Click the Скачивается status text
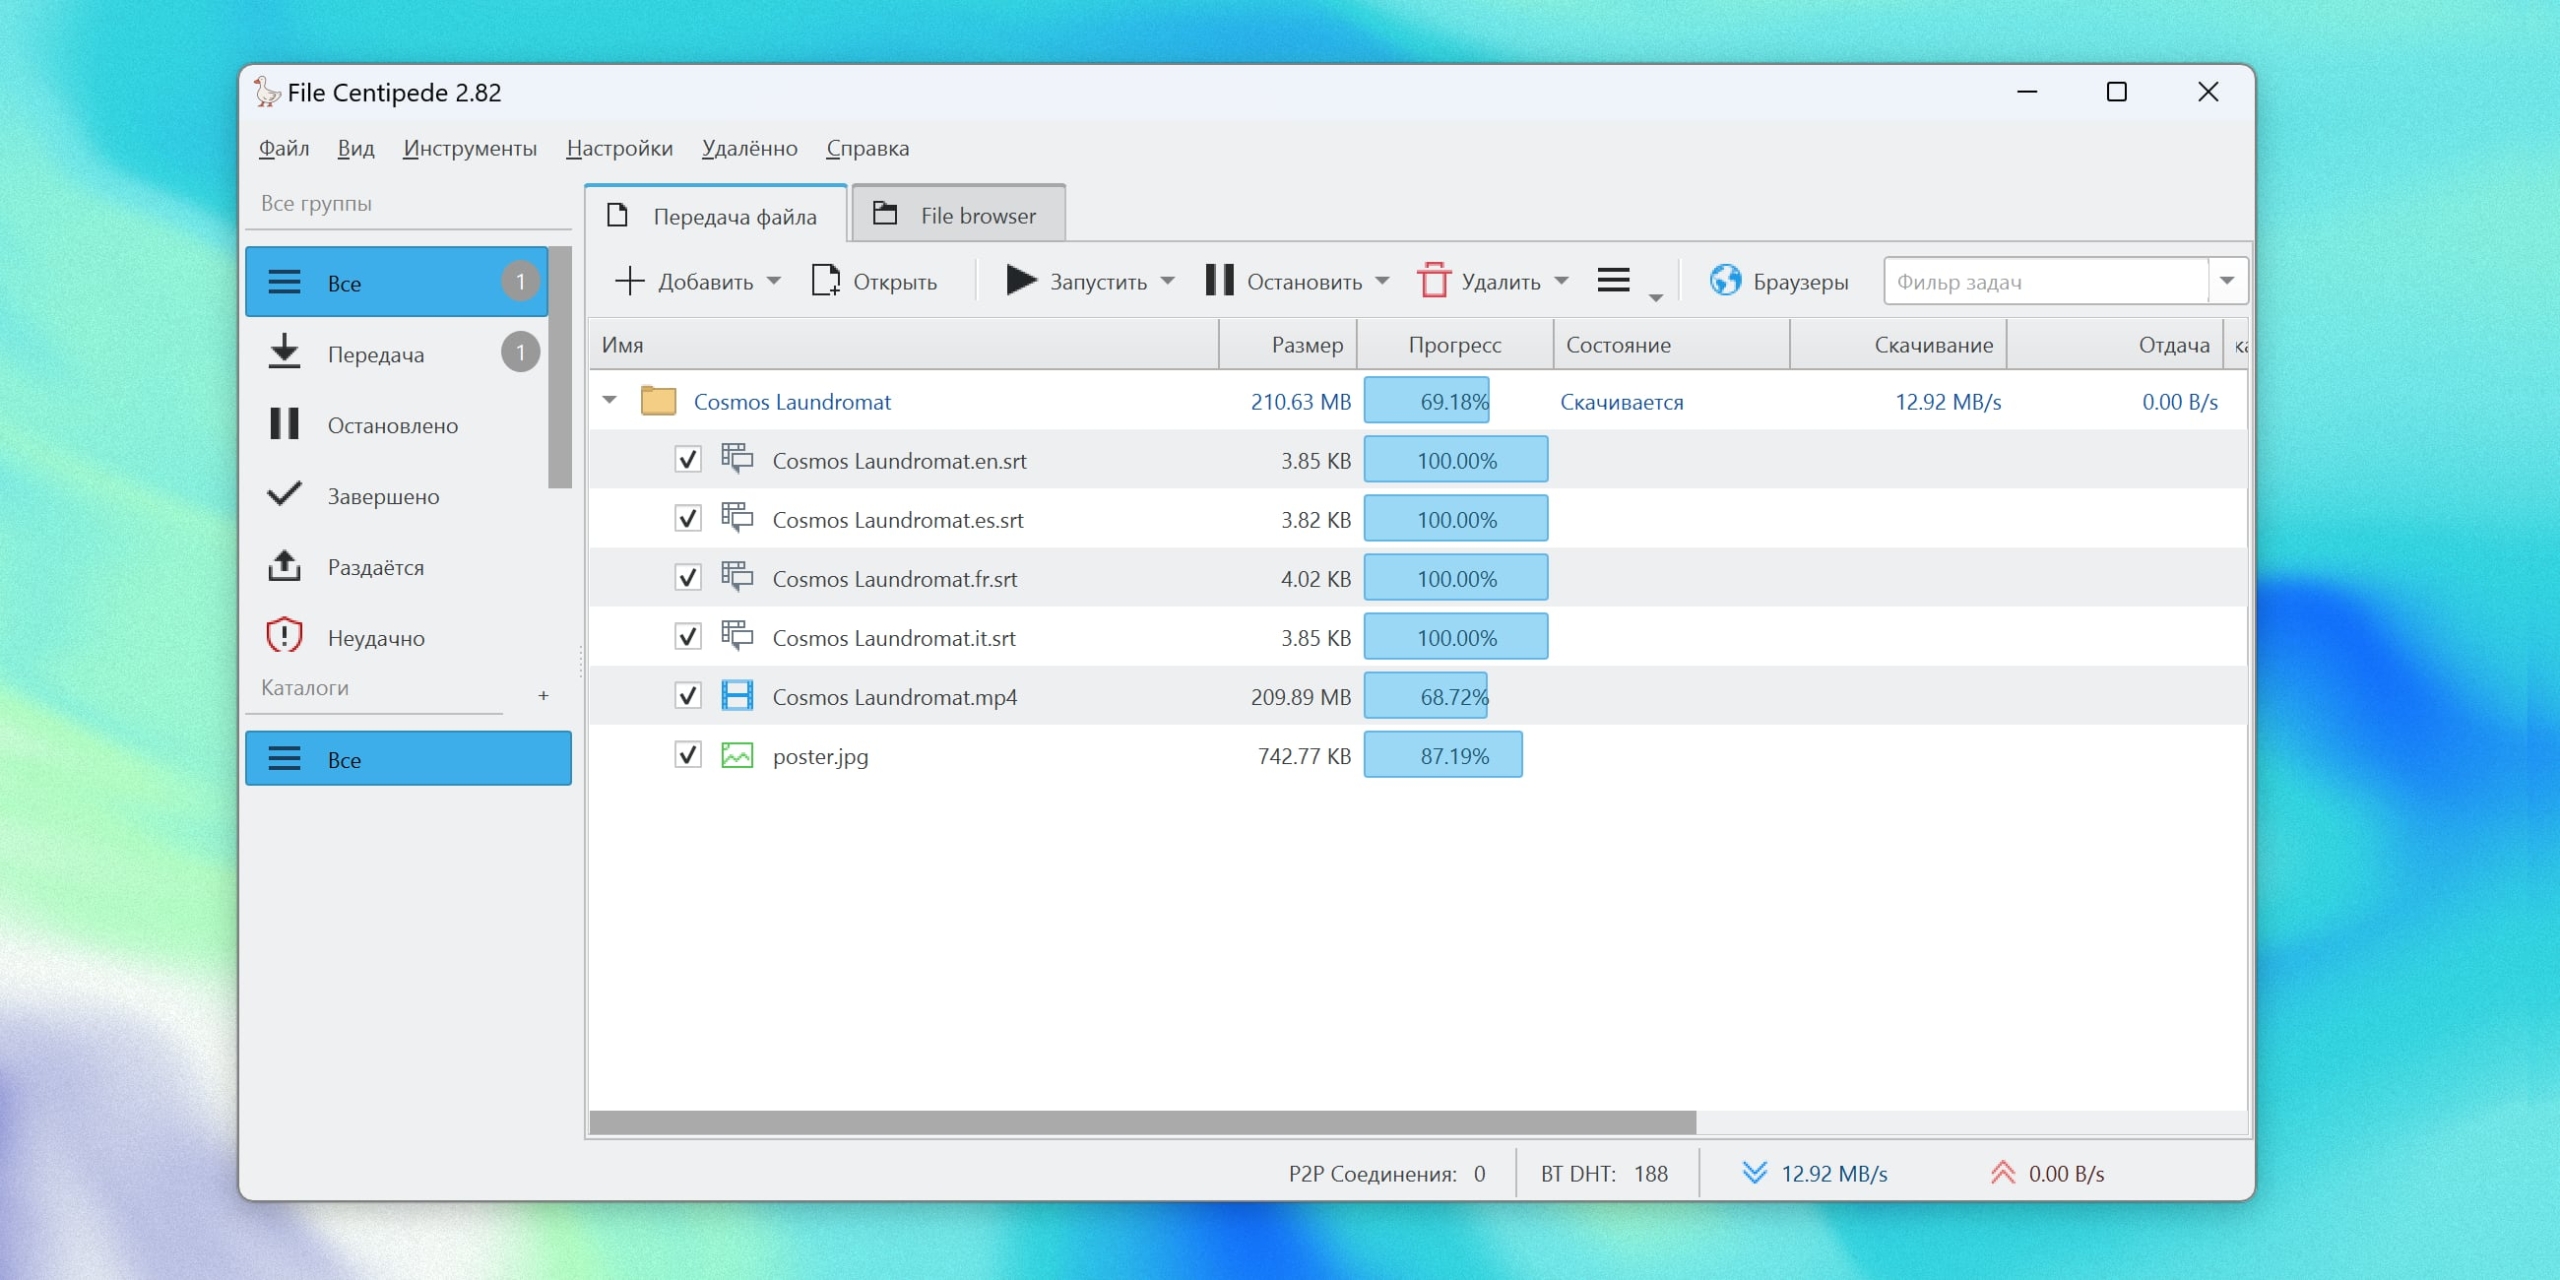Viewport: 2560px width, 1280px height. [x=1621, y=401]
